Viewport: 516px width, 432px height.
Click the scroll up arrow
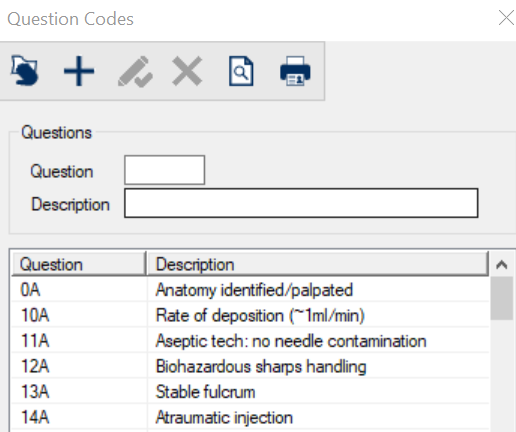[502, 265]
